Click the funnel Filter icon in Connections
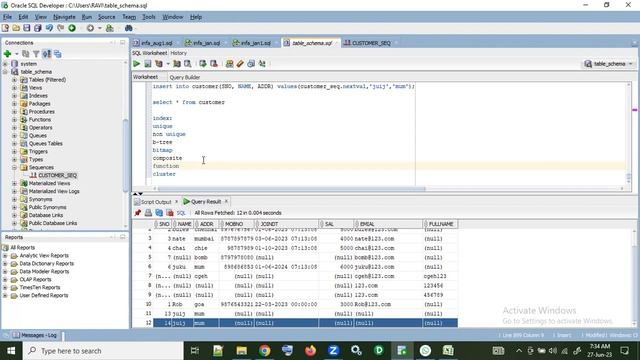Viewport: 640px width, 360px height. [36, 54]
